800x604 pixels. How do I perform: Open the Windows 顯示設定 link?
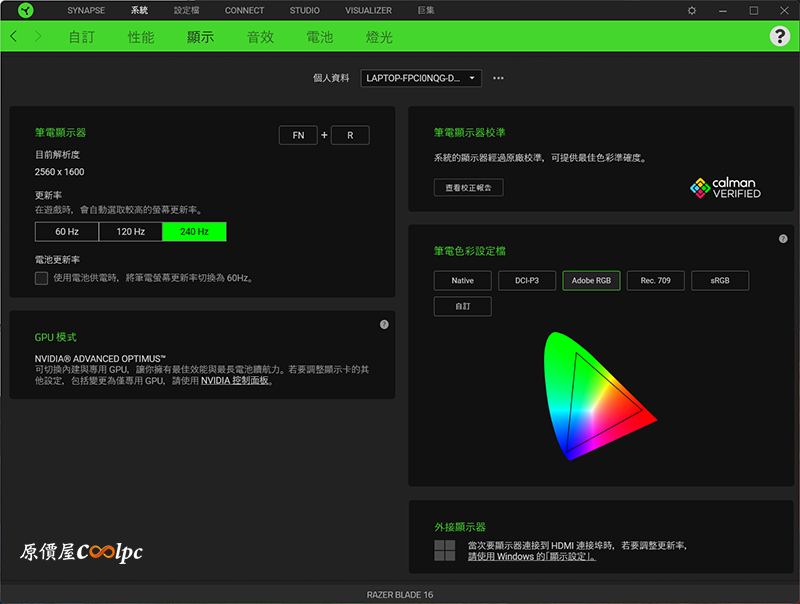tap(532, 557)
